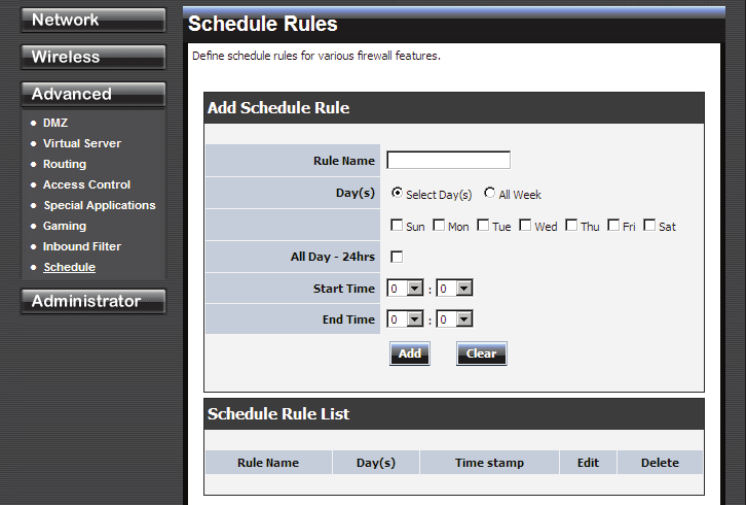Tick the Wed day checkbox
This screenshot has width=746, height=505.
[525, 225]
